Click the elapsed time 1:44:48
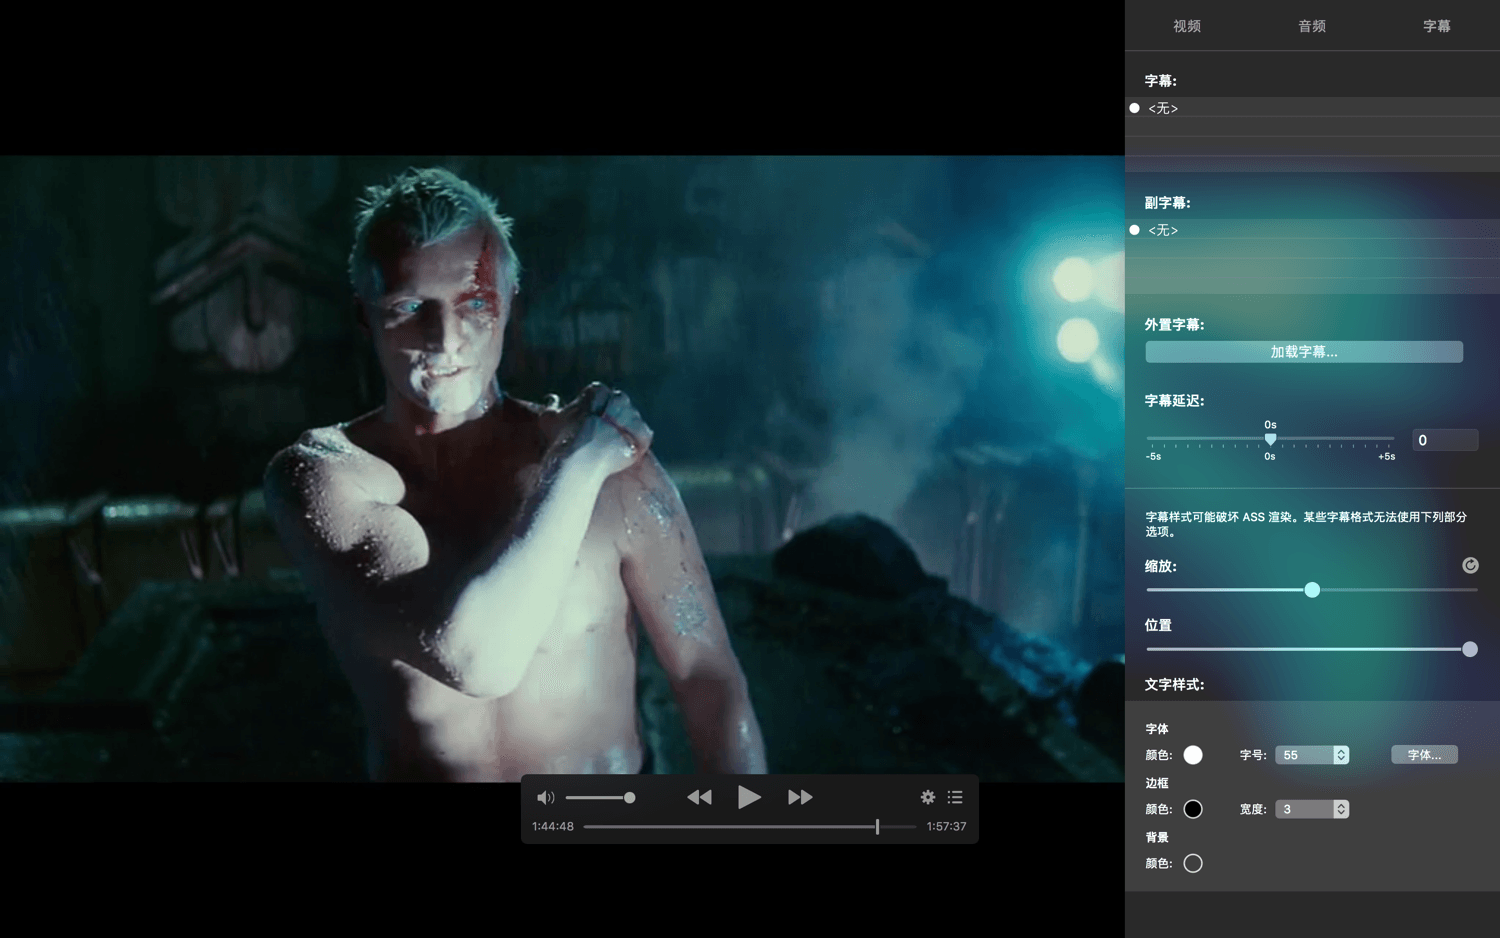Viewport: 1500px width, 938px height. pyautogui.click(x=553, y=827)
